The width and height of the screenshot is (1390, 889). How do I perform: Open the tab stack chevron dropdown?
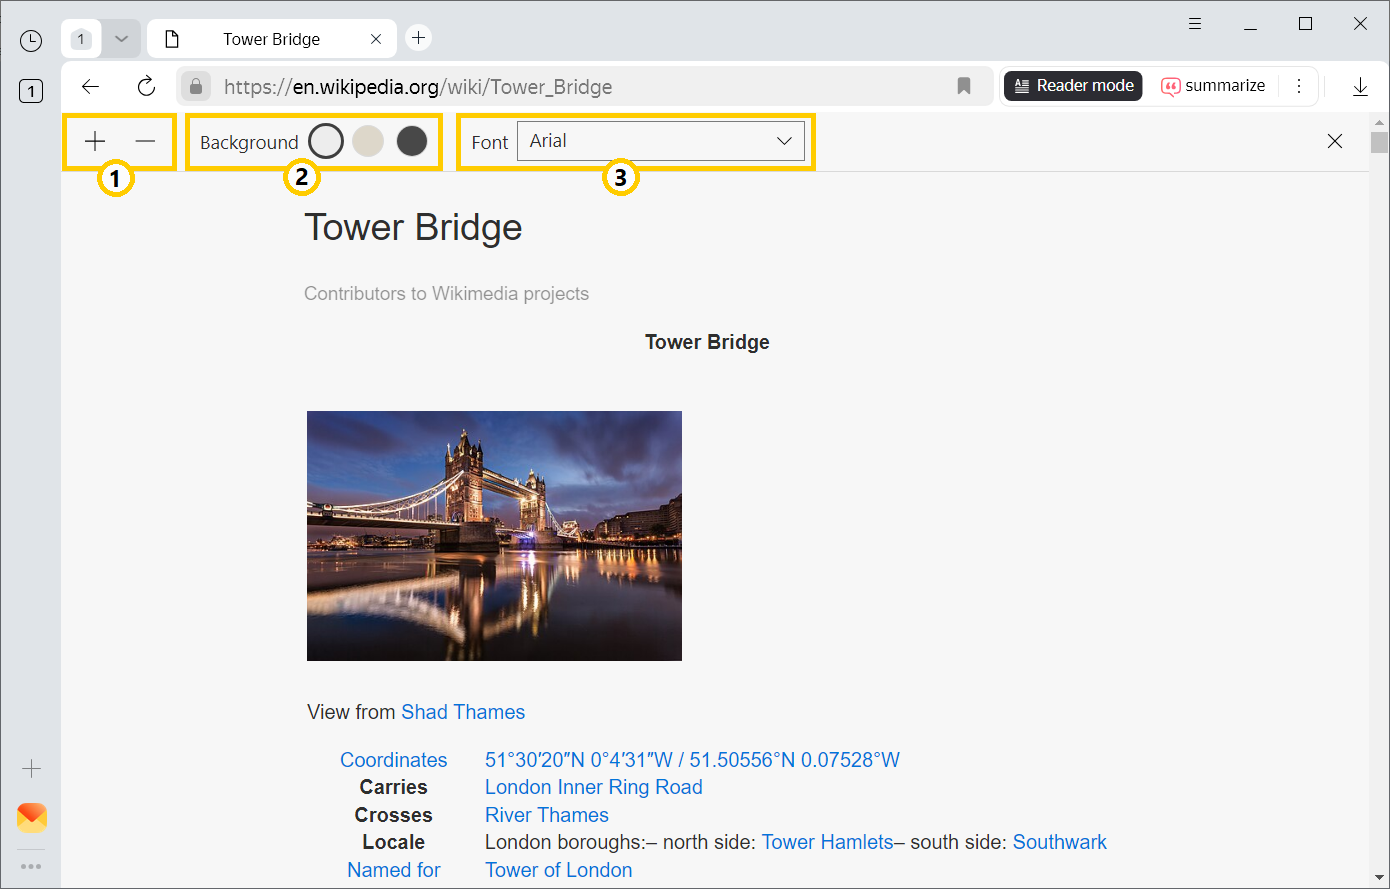121,37
